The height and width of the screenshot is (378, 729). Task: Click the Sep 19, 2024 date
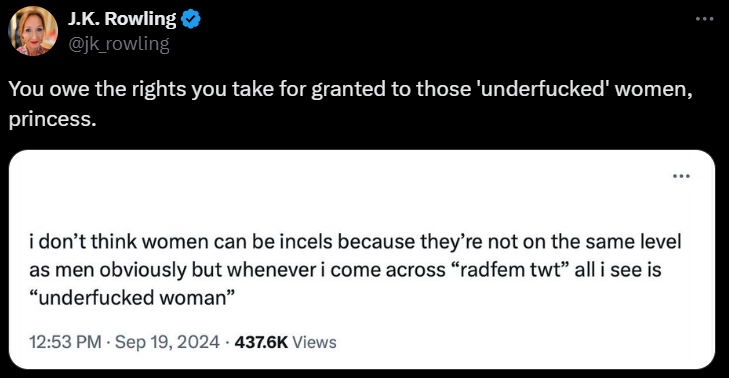(x=167, y=342)
